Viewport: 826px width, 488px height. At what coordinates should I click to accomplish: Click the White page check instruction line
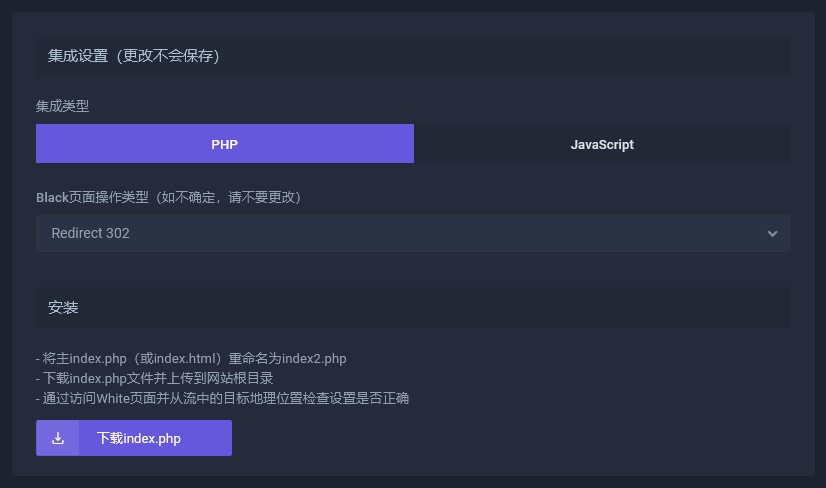coord(222,399)
